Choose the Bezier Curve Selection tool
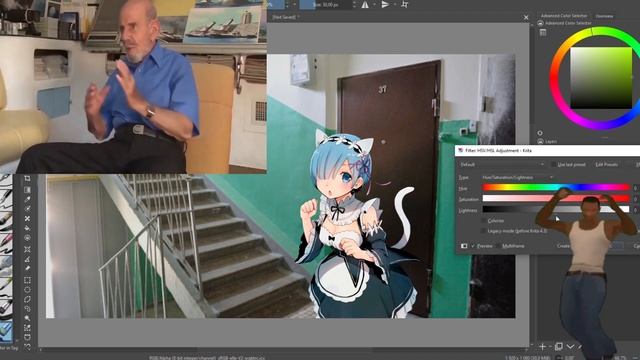Screen dimensions: 640x360 click(x=27, y=337)
